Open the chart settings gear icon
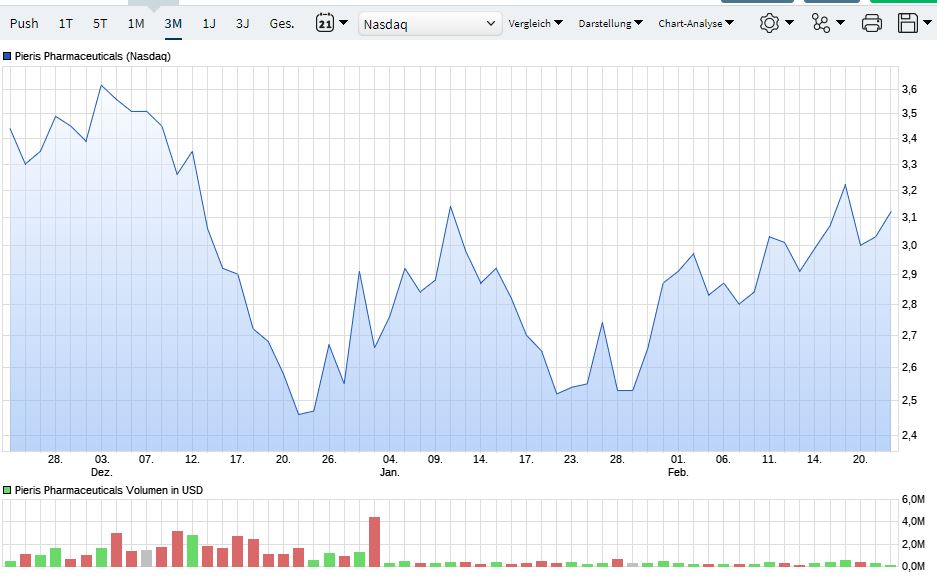Screen dimensions: 937x578 tap(770, 22)
